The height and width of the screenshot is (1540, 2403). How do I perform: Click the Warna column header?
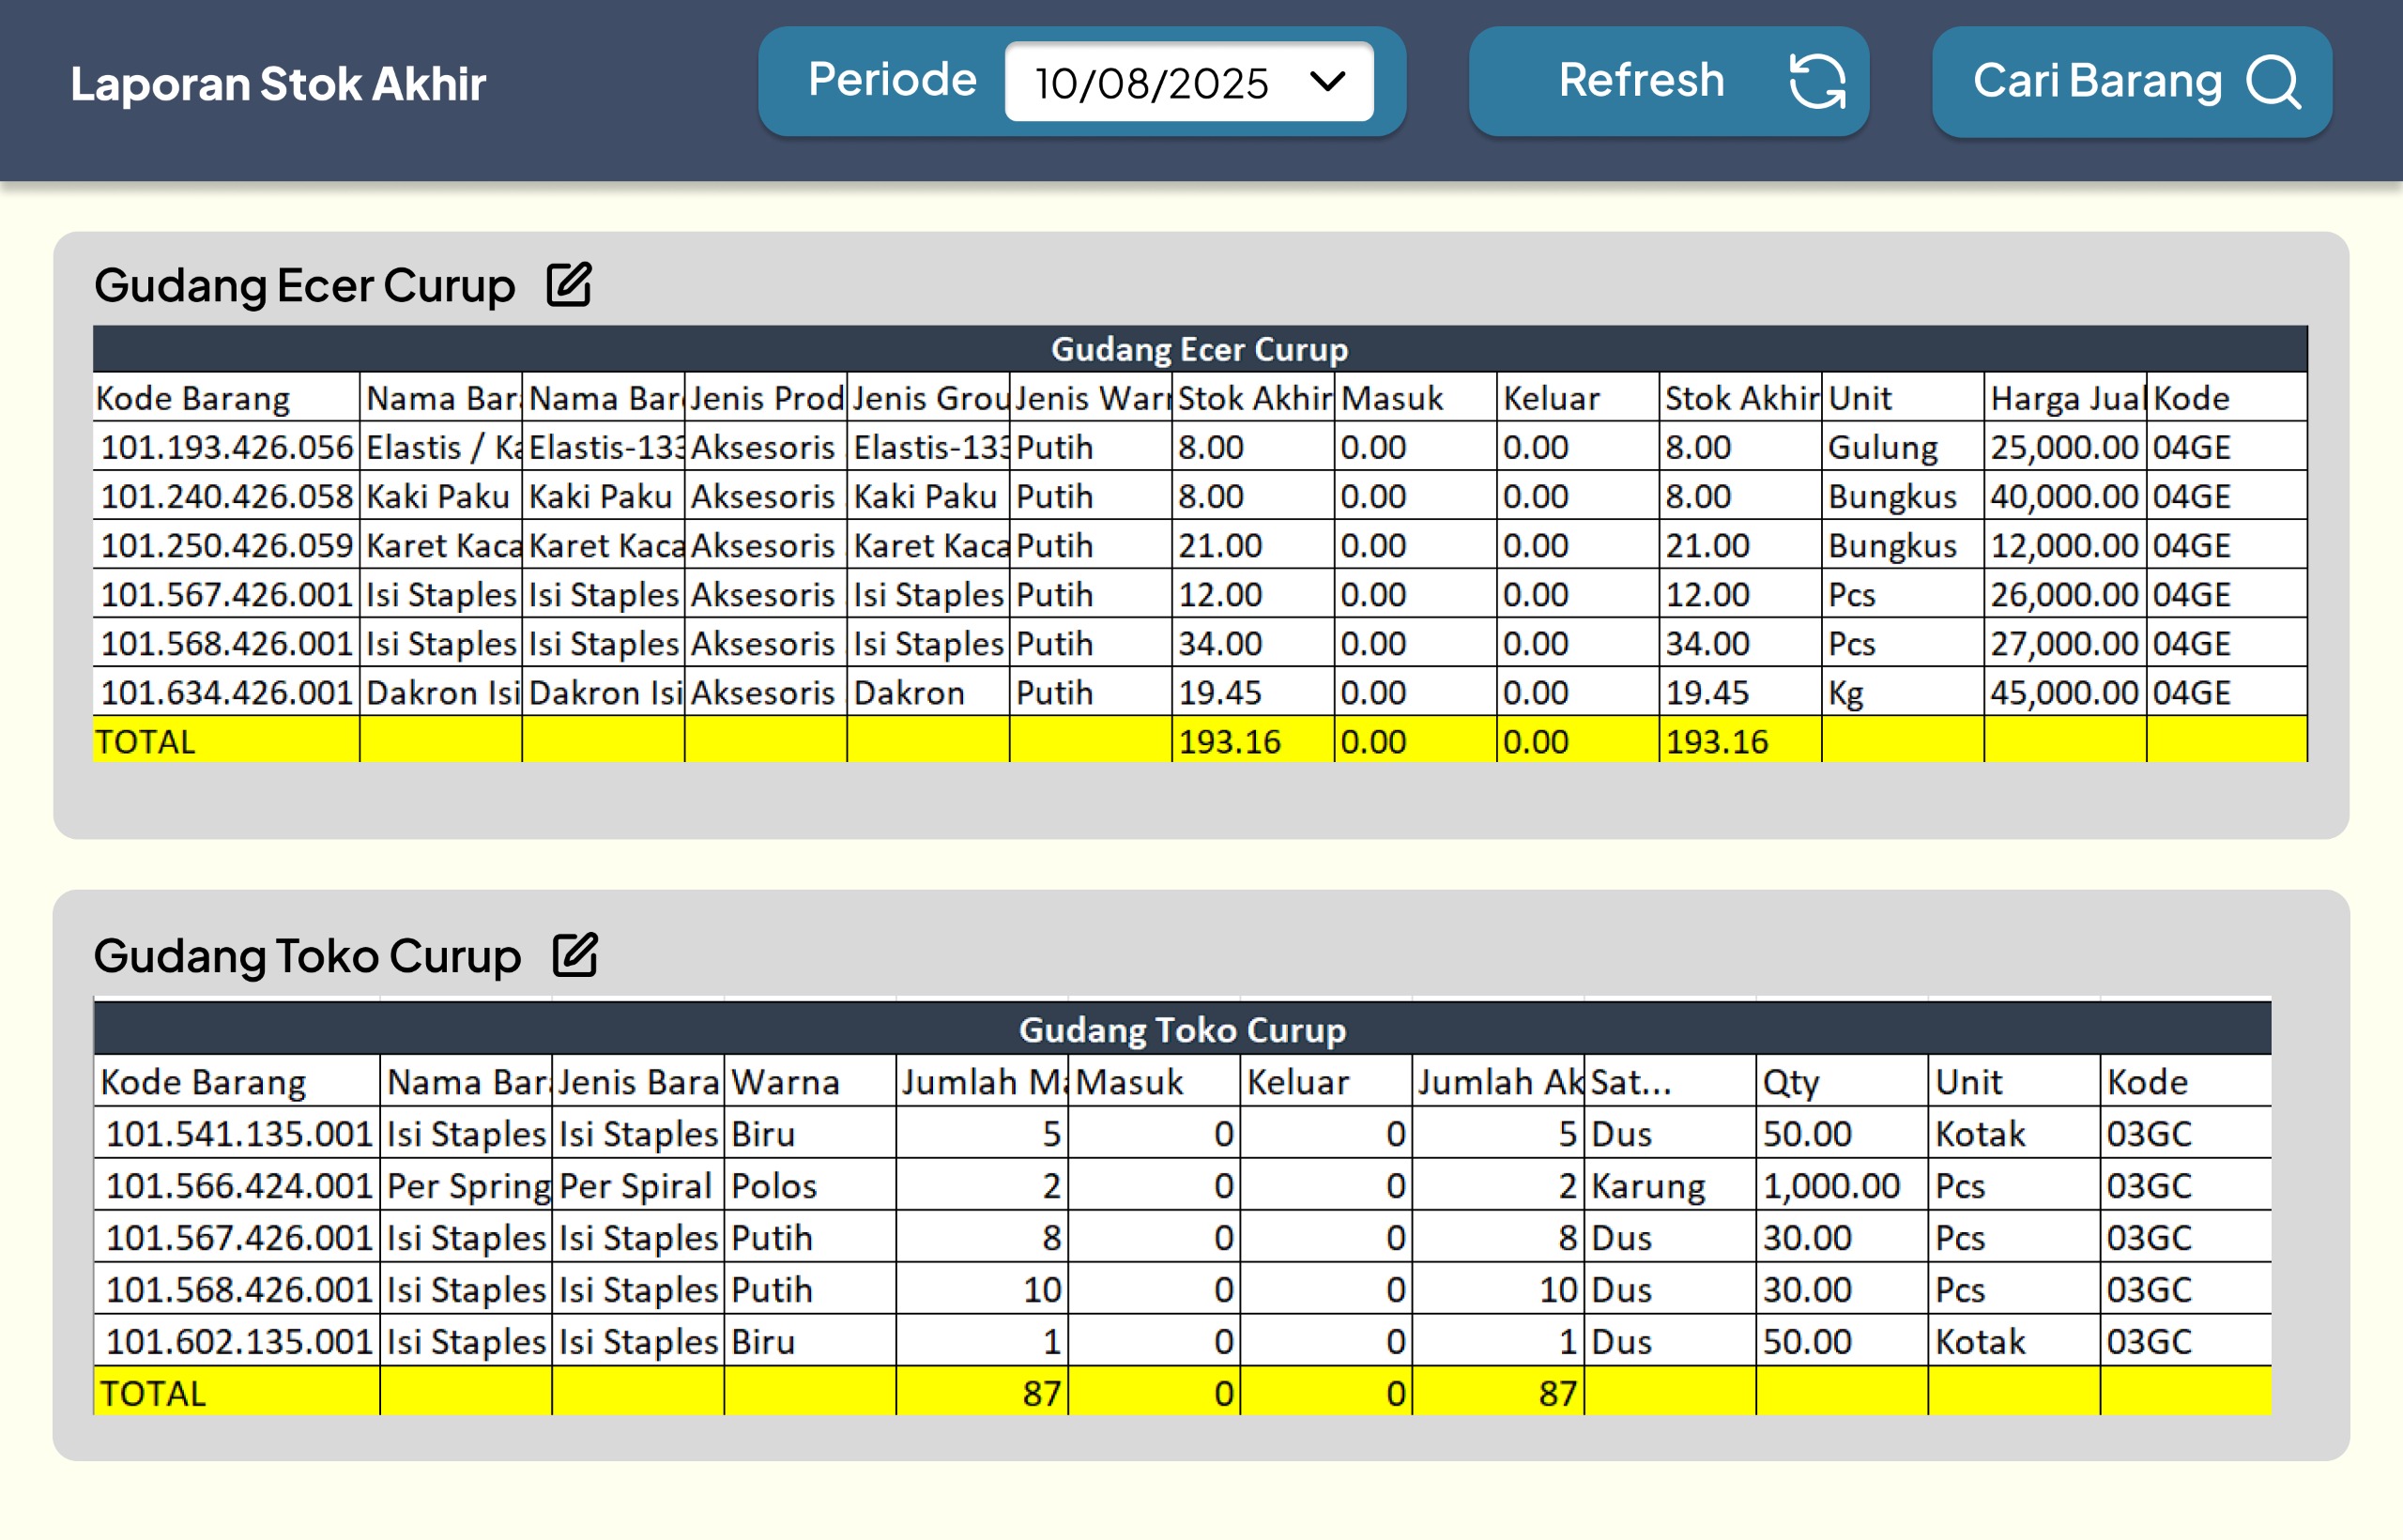(810, 1081)
